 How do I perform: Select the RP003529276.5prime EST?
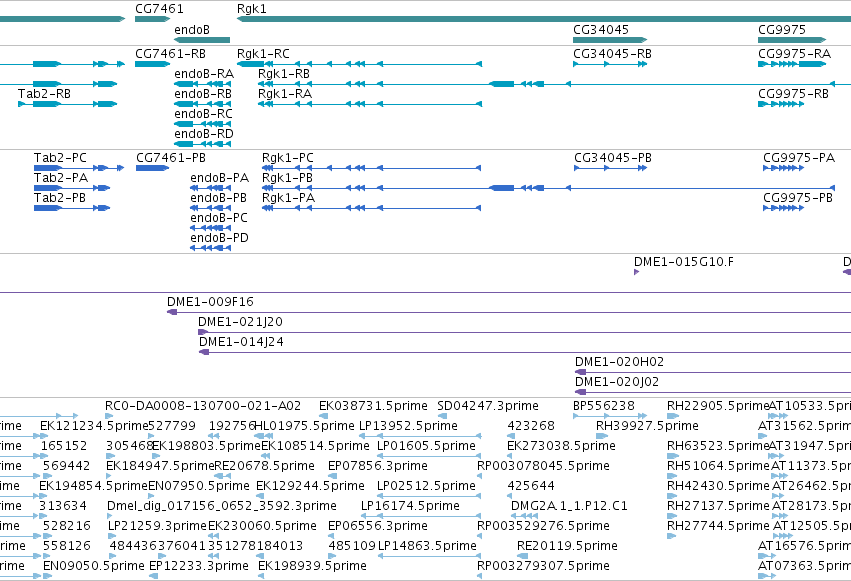coord(480,537)
